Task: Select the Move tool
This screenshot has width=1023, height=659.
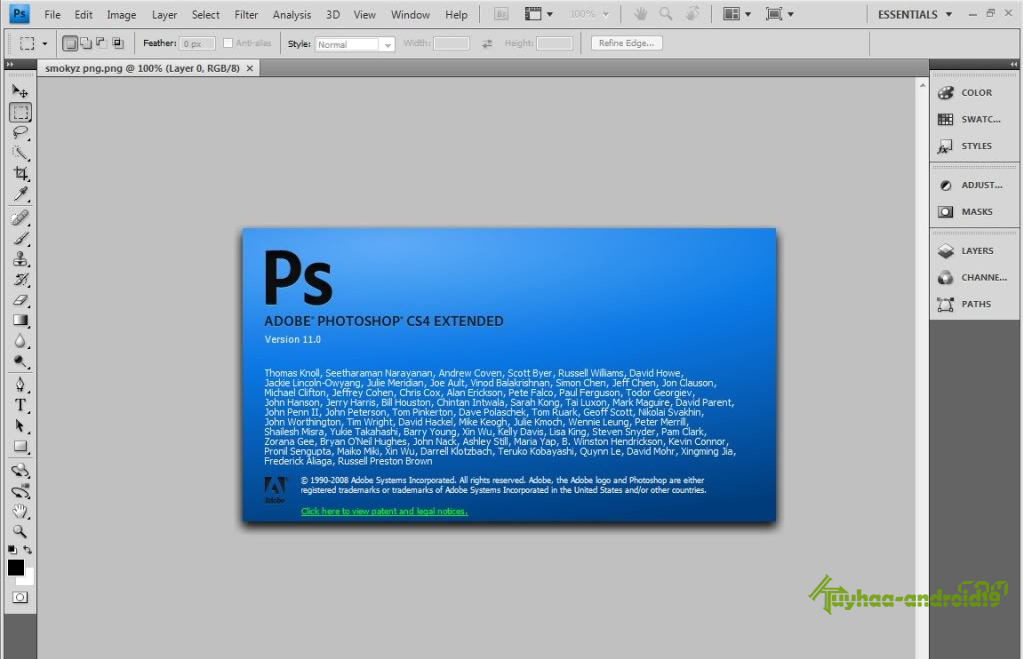Action: [x=20, y=91]
